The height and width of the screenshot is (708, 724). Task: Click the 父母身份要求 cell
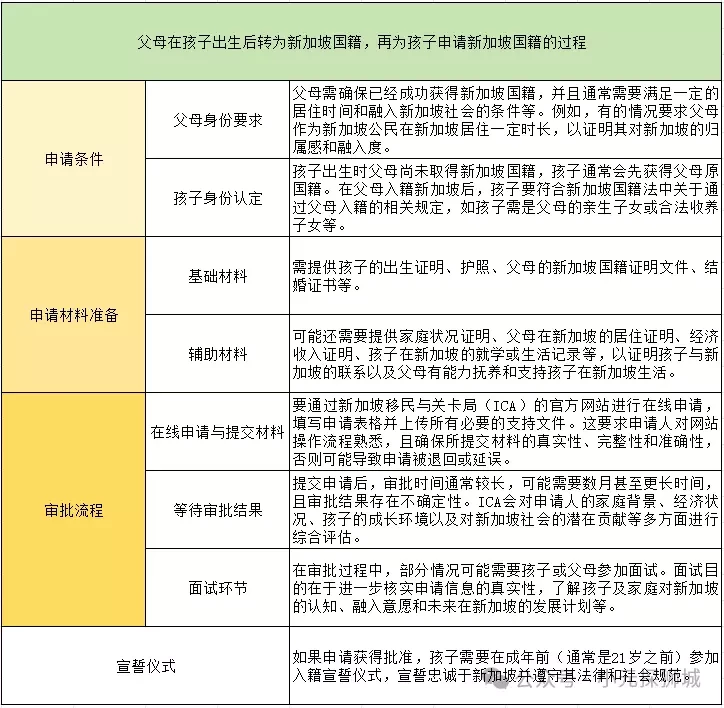pyautogui.click(x=217, y=120)
